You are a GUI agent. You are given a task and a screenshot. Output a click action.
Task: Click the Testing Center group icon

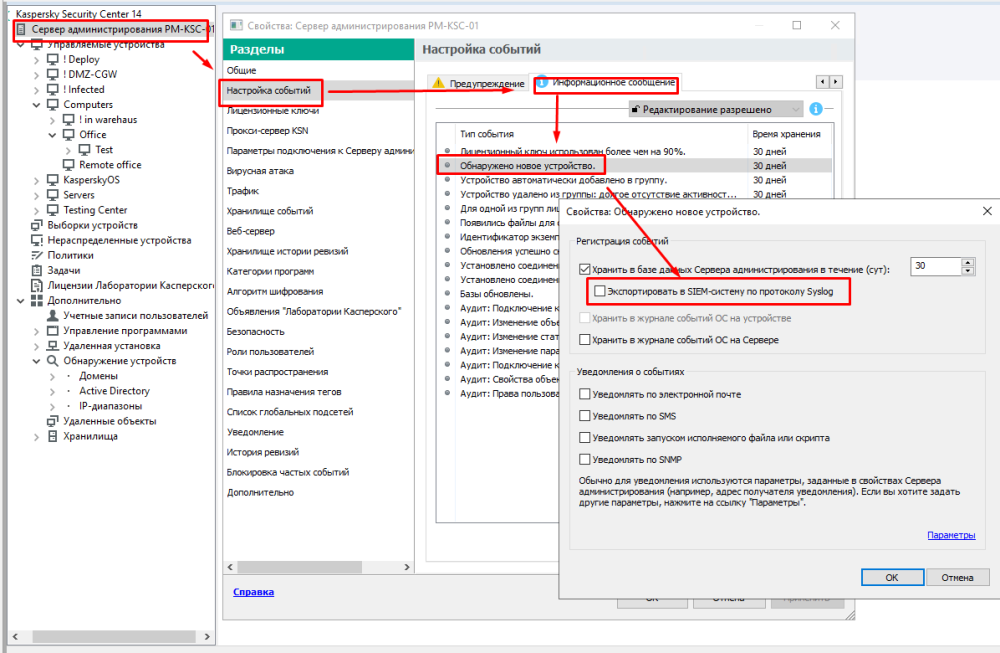(x=53, y=210)
